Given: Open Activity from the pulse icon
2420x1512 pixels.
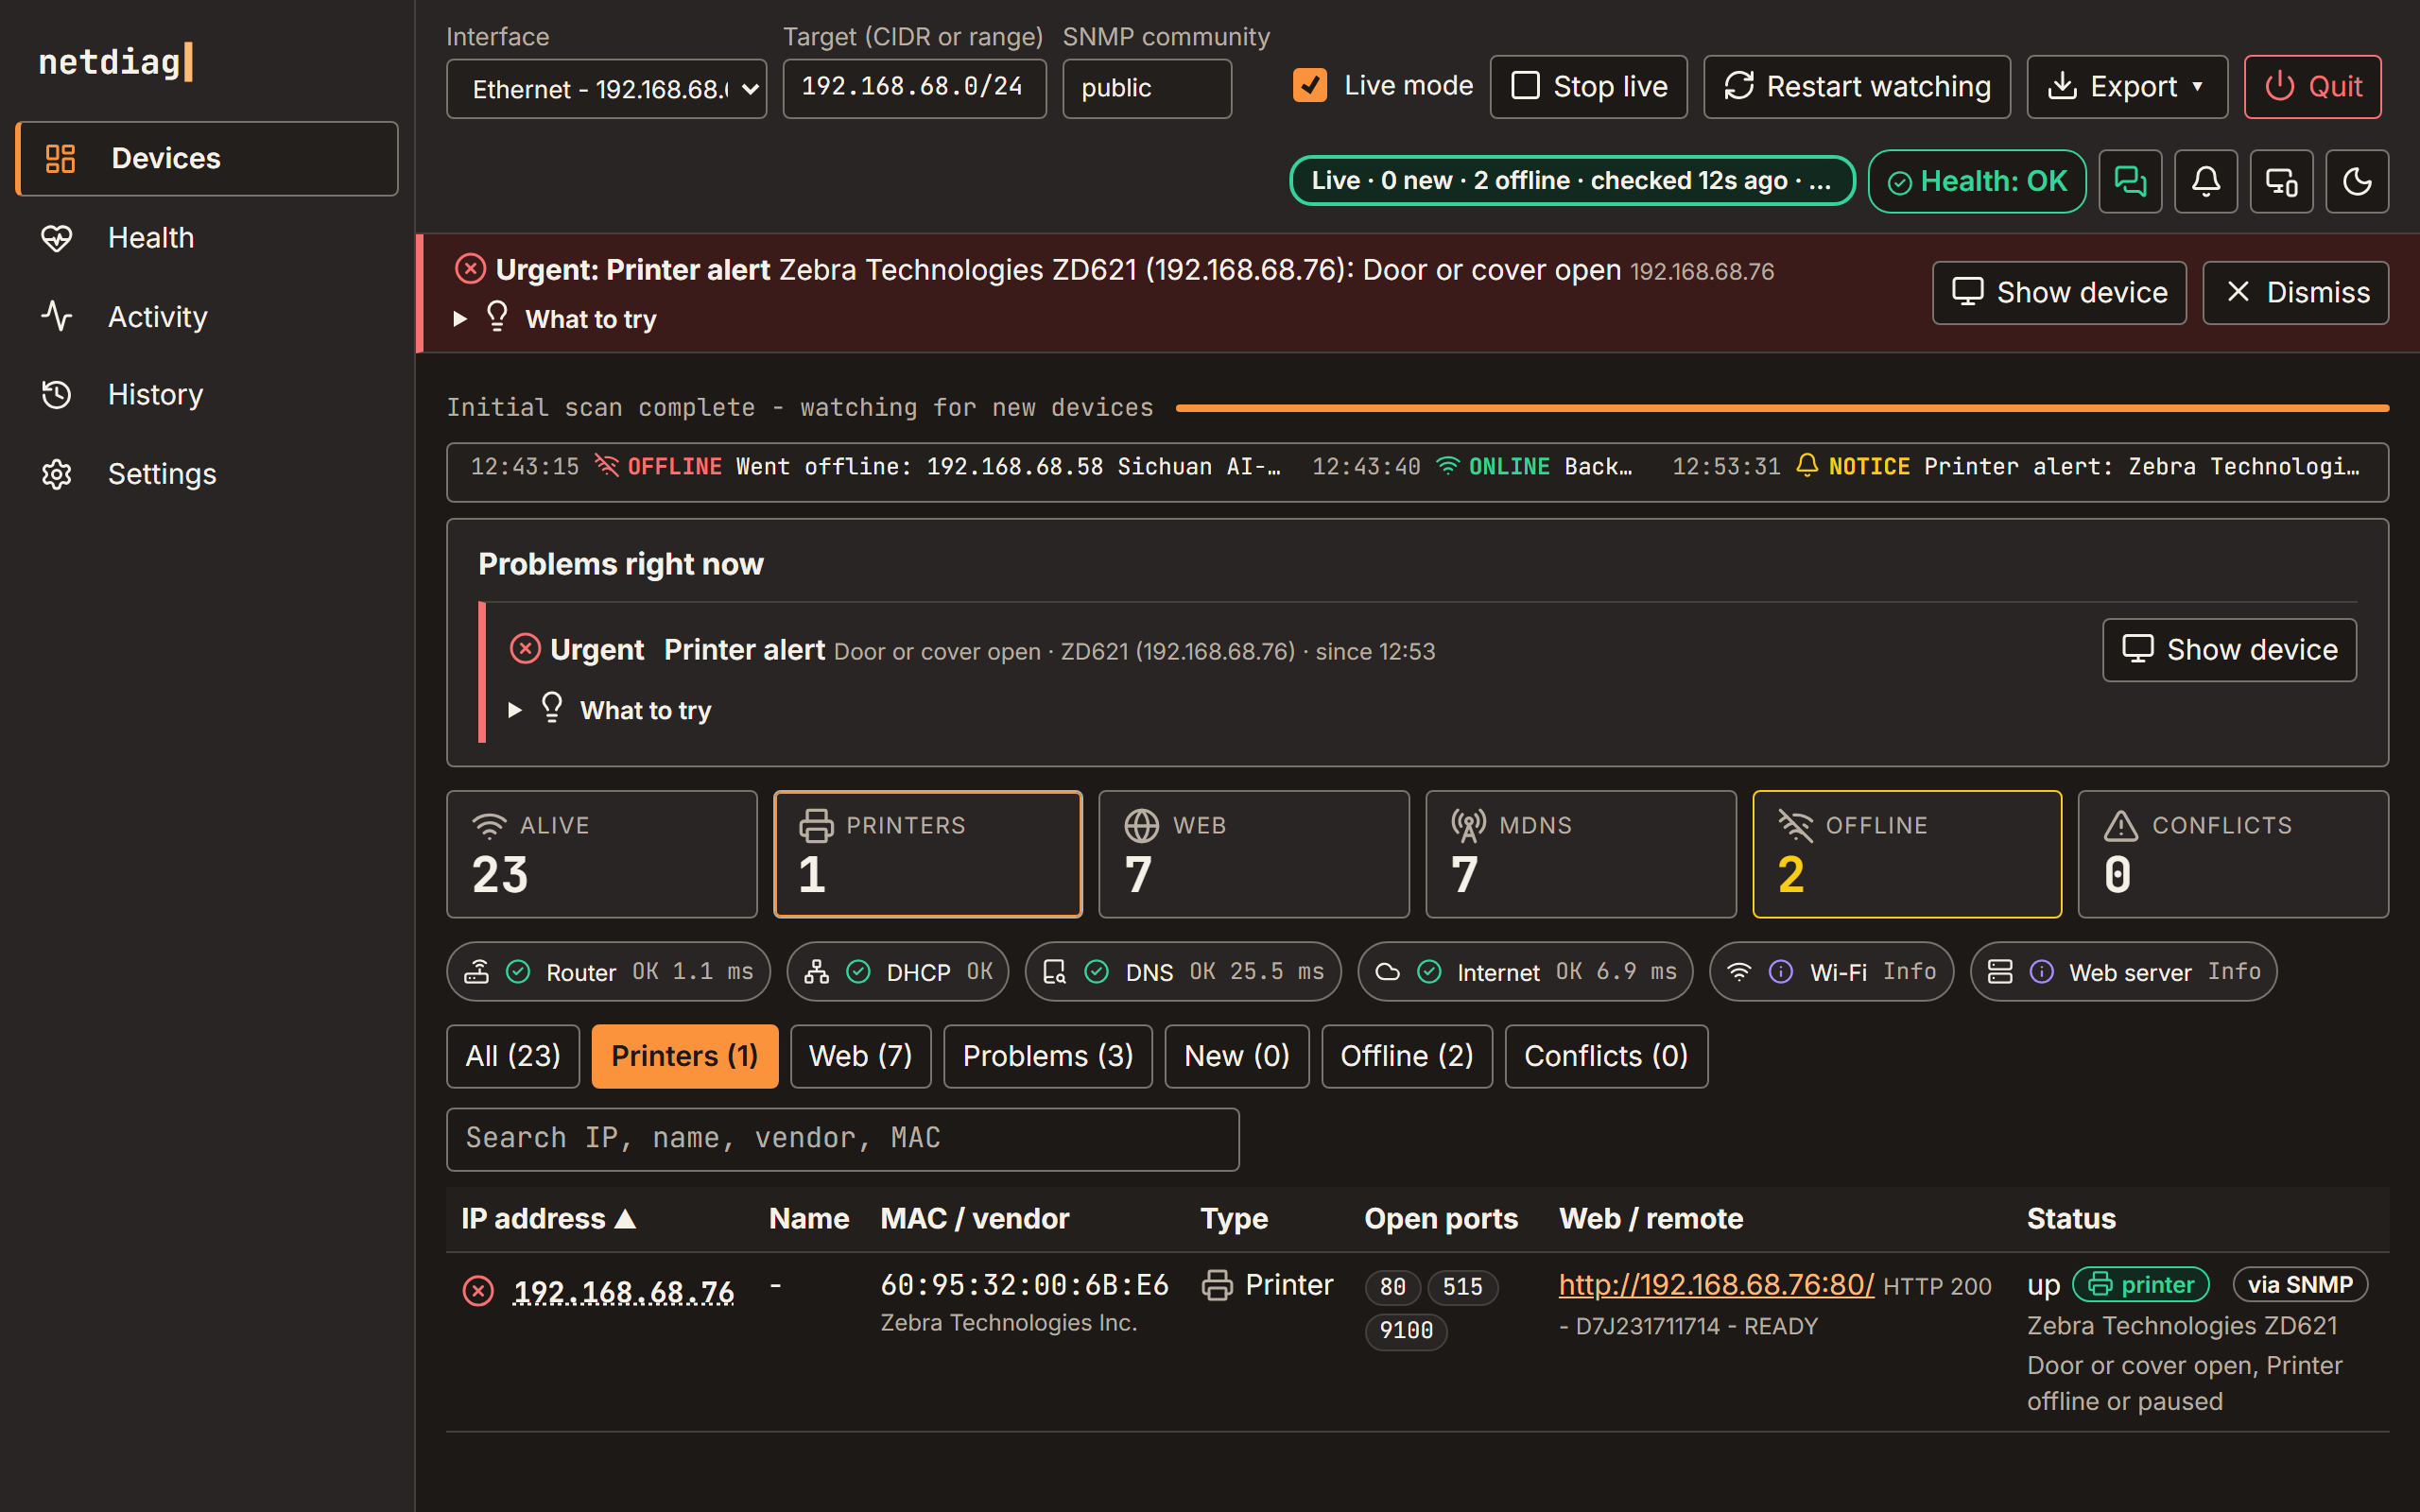Looking at the screenshot, I should pyautogui.click(x=57, y=316).
